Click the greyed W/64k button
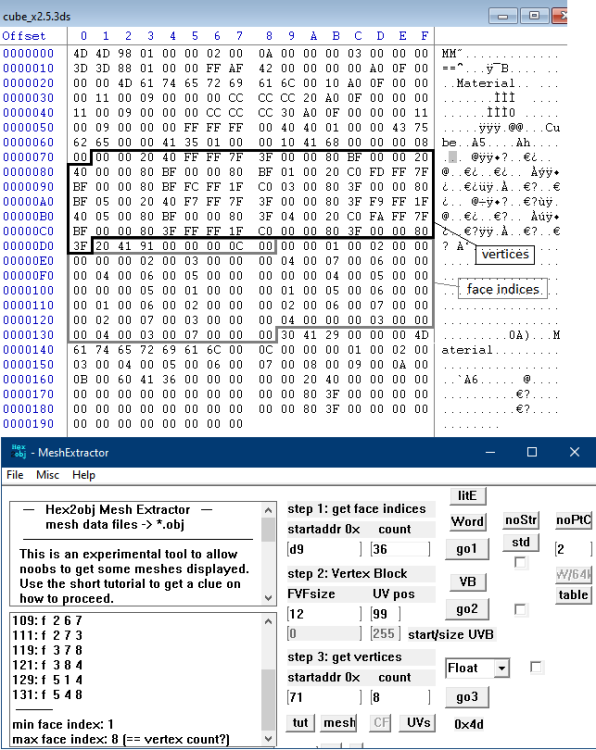The width and height of the screenshot is (596, 750). tap(574, 574)
